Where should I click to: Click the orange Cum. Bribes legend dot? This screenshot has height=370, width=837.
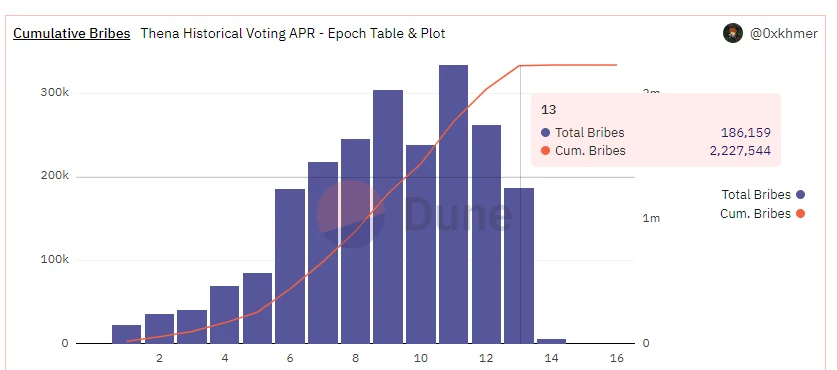pos(800,214)
